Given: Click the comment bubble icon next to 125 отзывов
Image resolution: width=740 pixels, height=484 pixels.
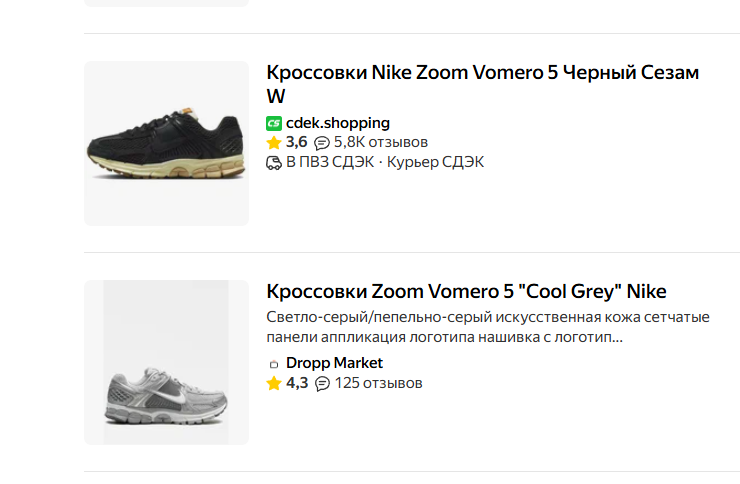Looking at the screenshot, I should [322, 383].
